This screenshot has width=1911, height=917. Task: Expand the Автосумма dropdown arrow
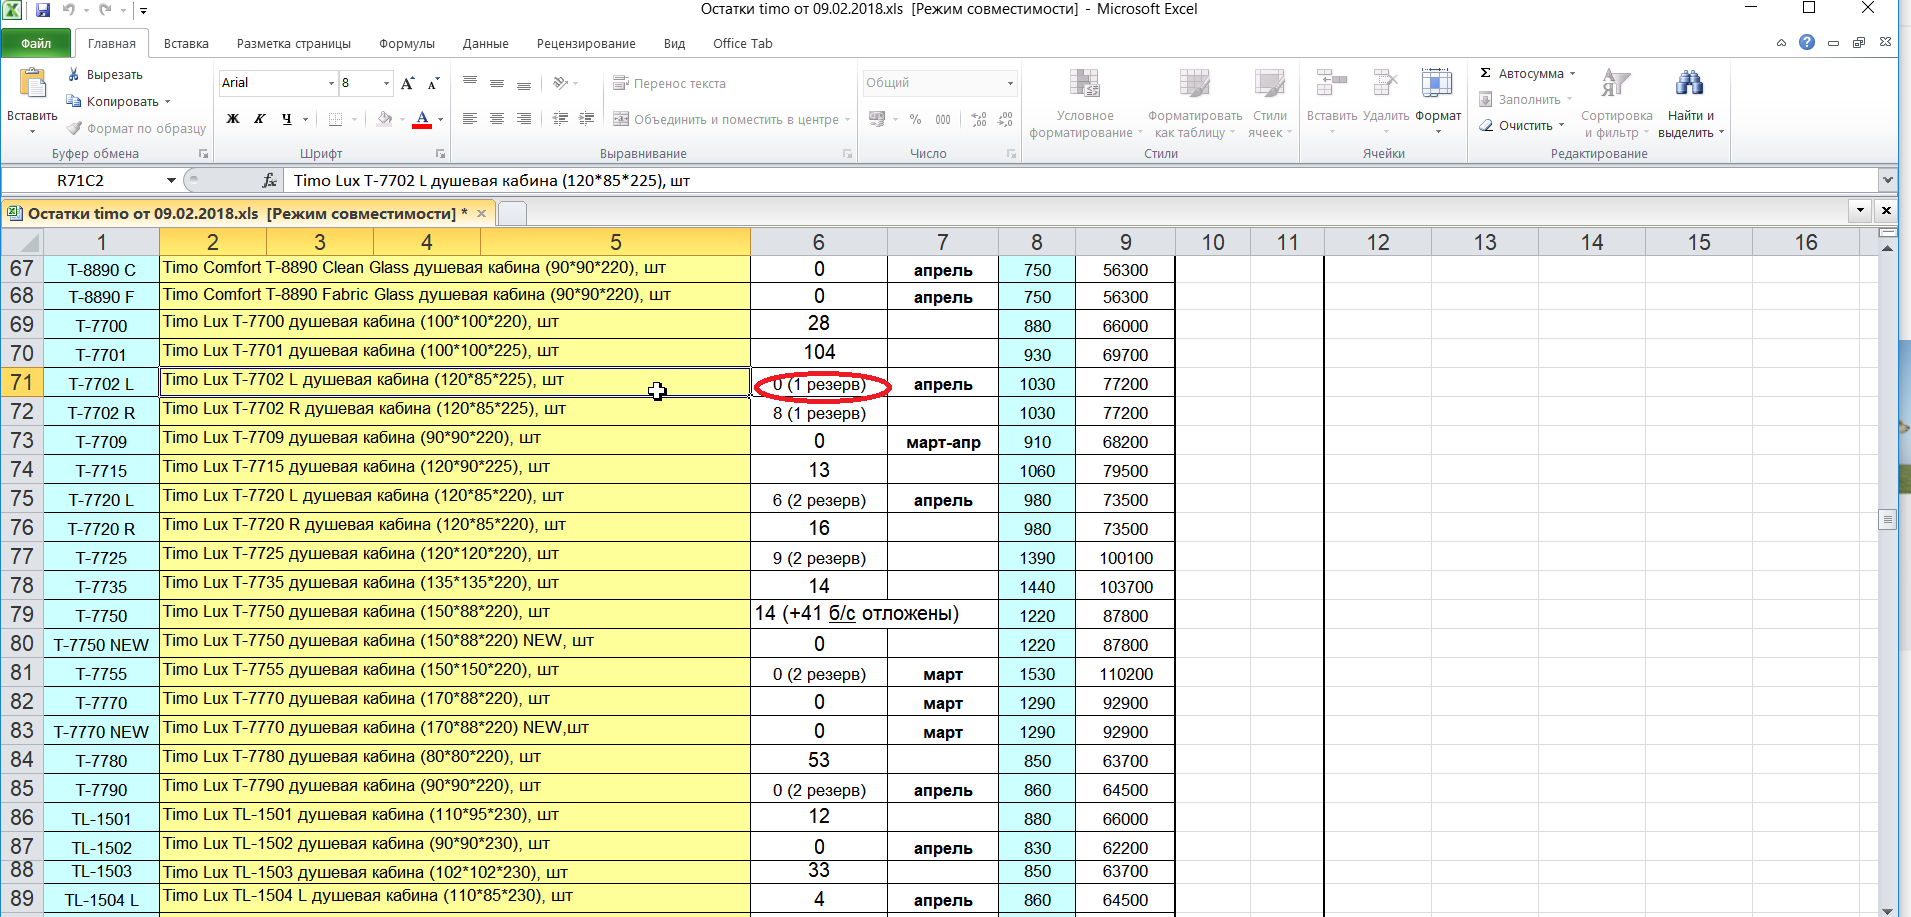pyautogui.click(x=1572, y=74)
